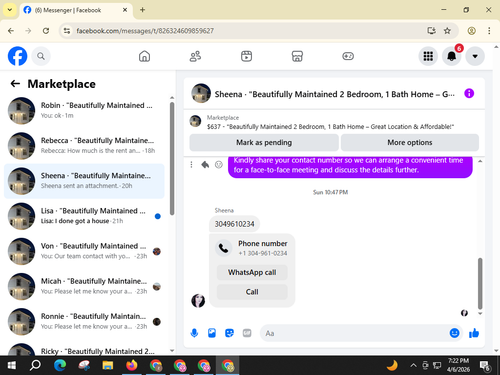
Task: Send a thumbs-up like
Action: click(x=474, y=333)
